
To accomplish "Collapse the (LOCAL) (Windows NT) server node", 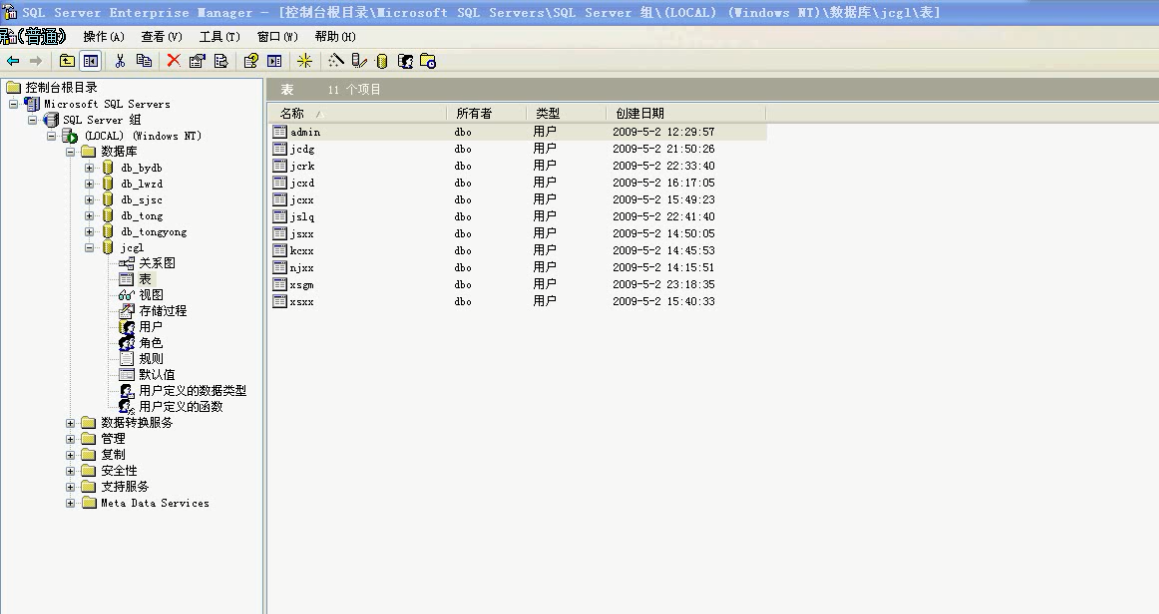I will pos(51,136).
